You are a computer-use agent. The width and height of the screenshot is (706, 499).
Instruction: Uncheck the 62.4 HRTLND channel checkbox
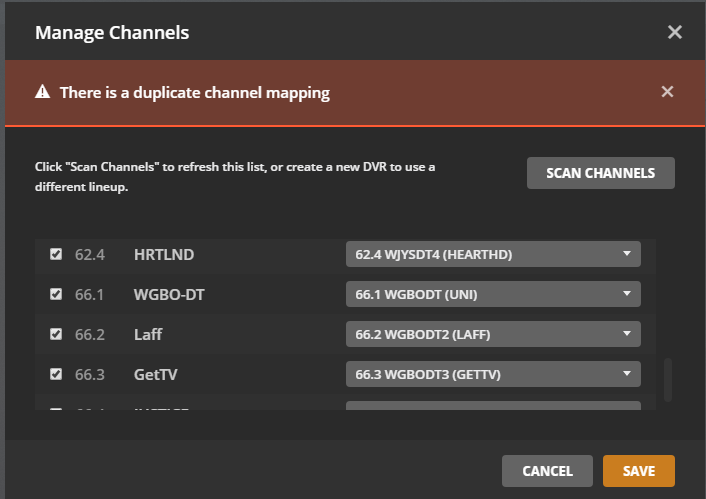(56, 254)
